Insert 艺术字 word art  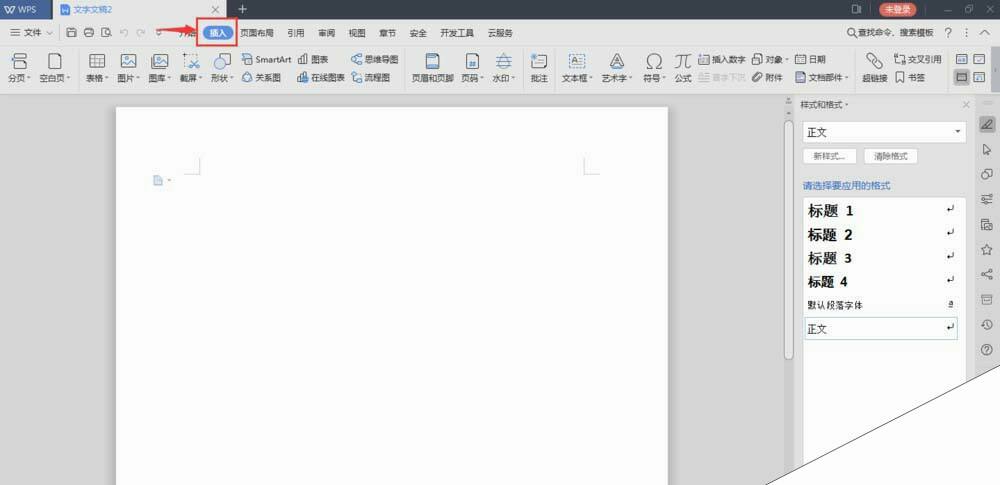[x=617, y=68]
